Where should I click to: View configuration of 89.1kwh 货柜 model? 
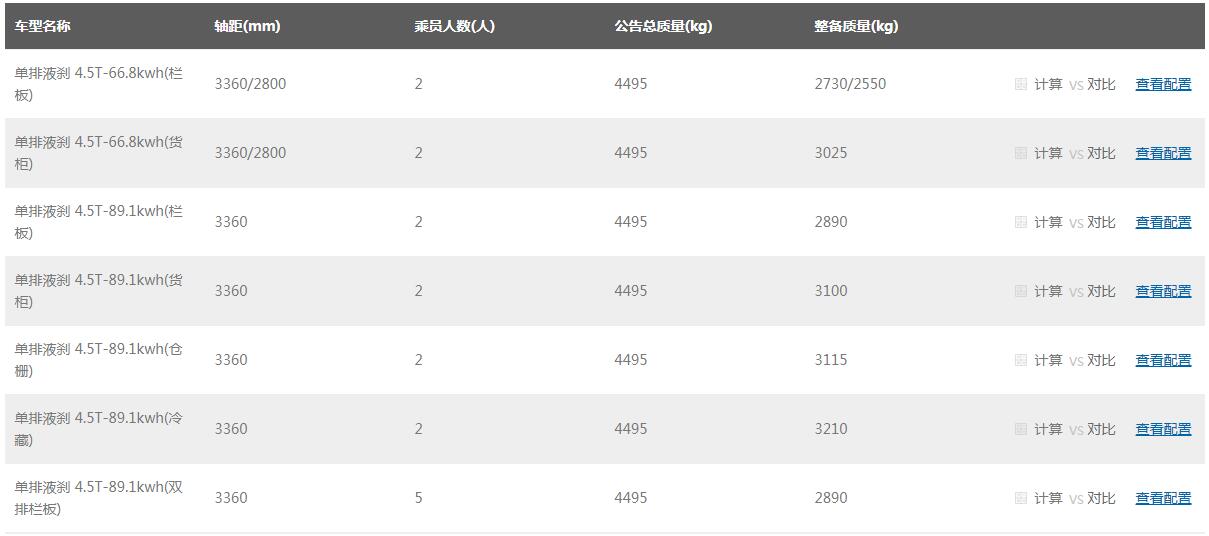tap(1163, 291)
